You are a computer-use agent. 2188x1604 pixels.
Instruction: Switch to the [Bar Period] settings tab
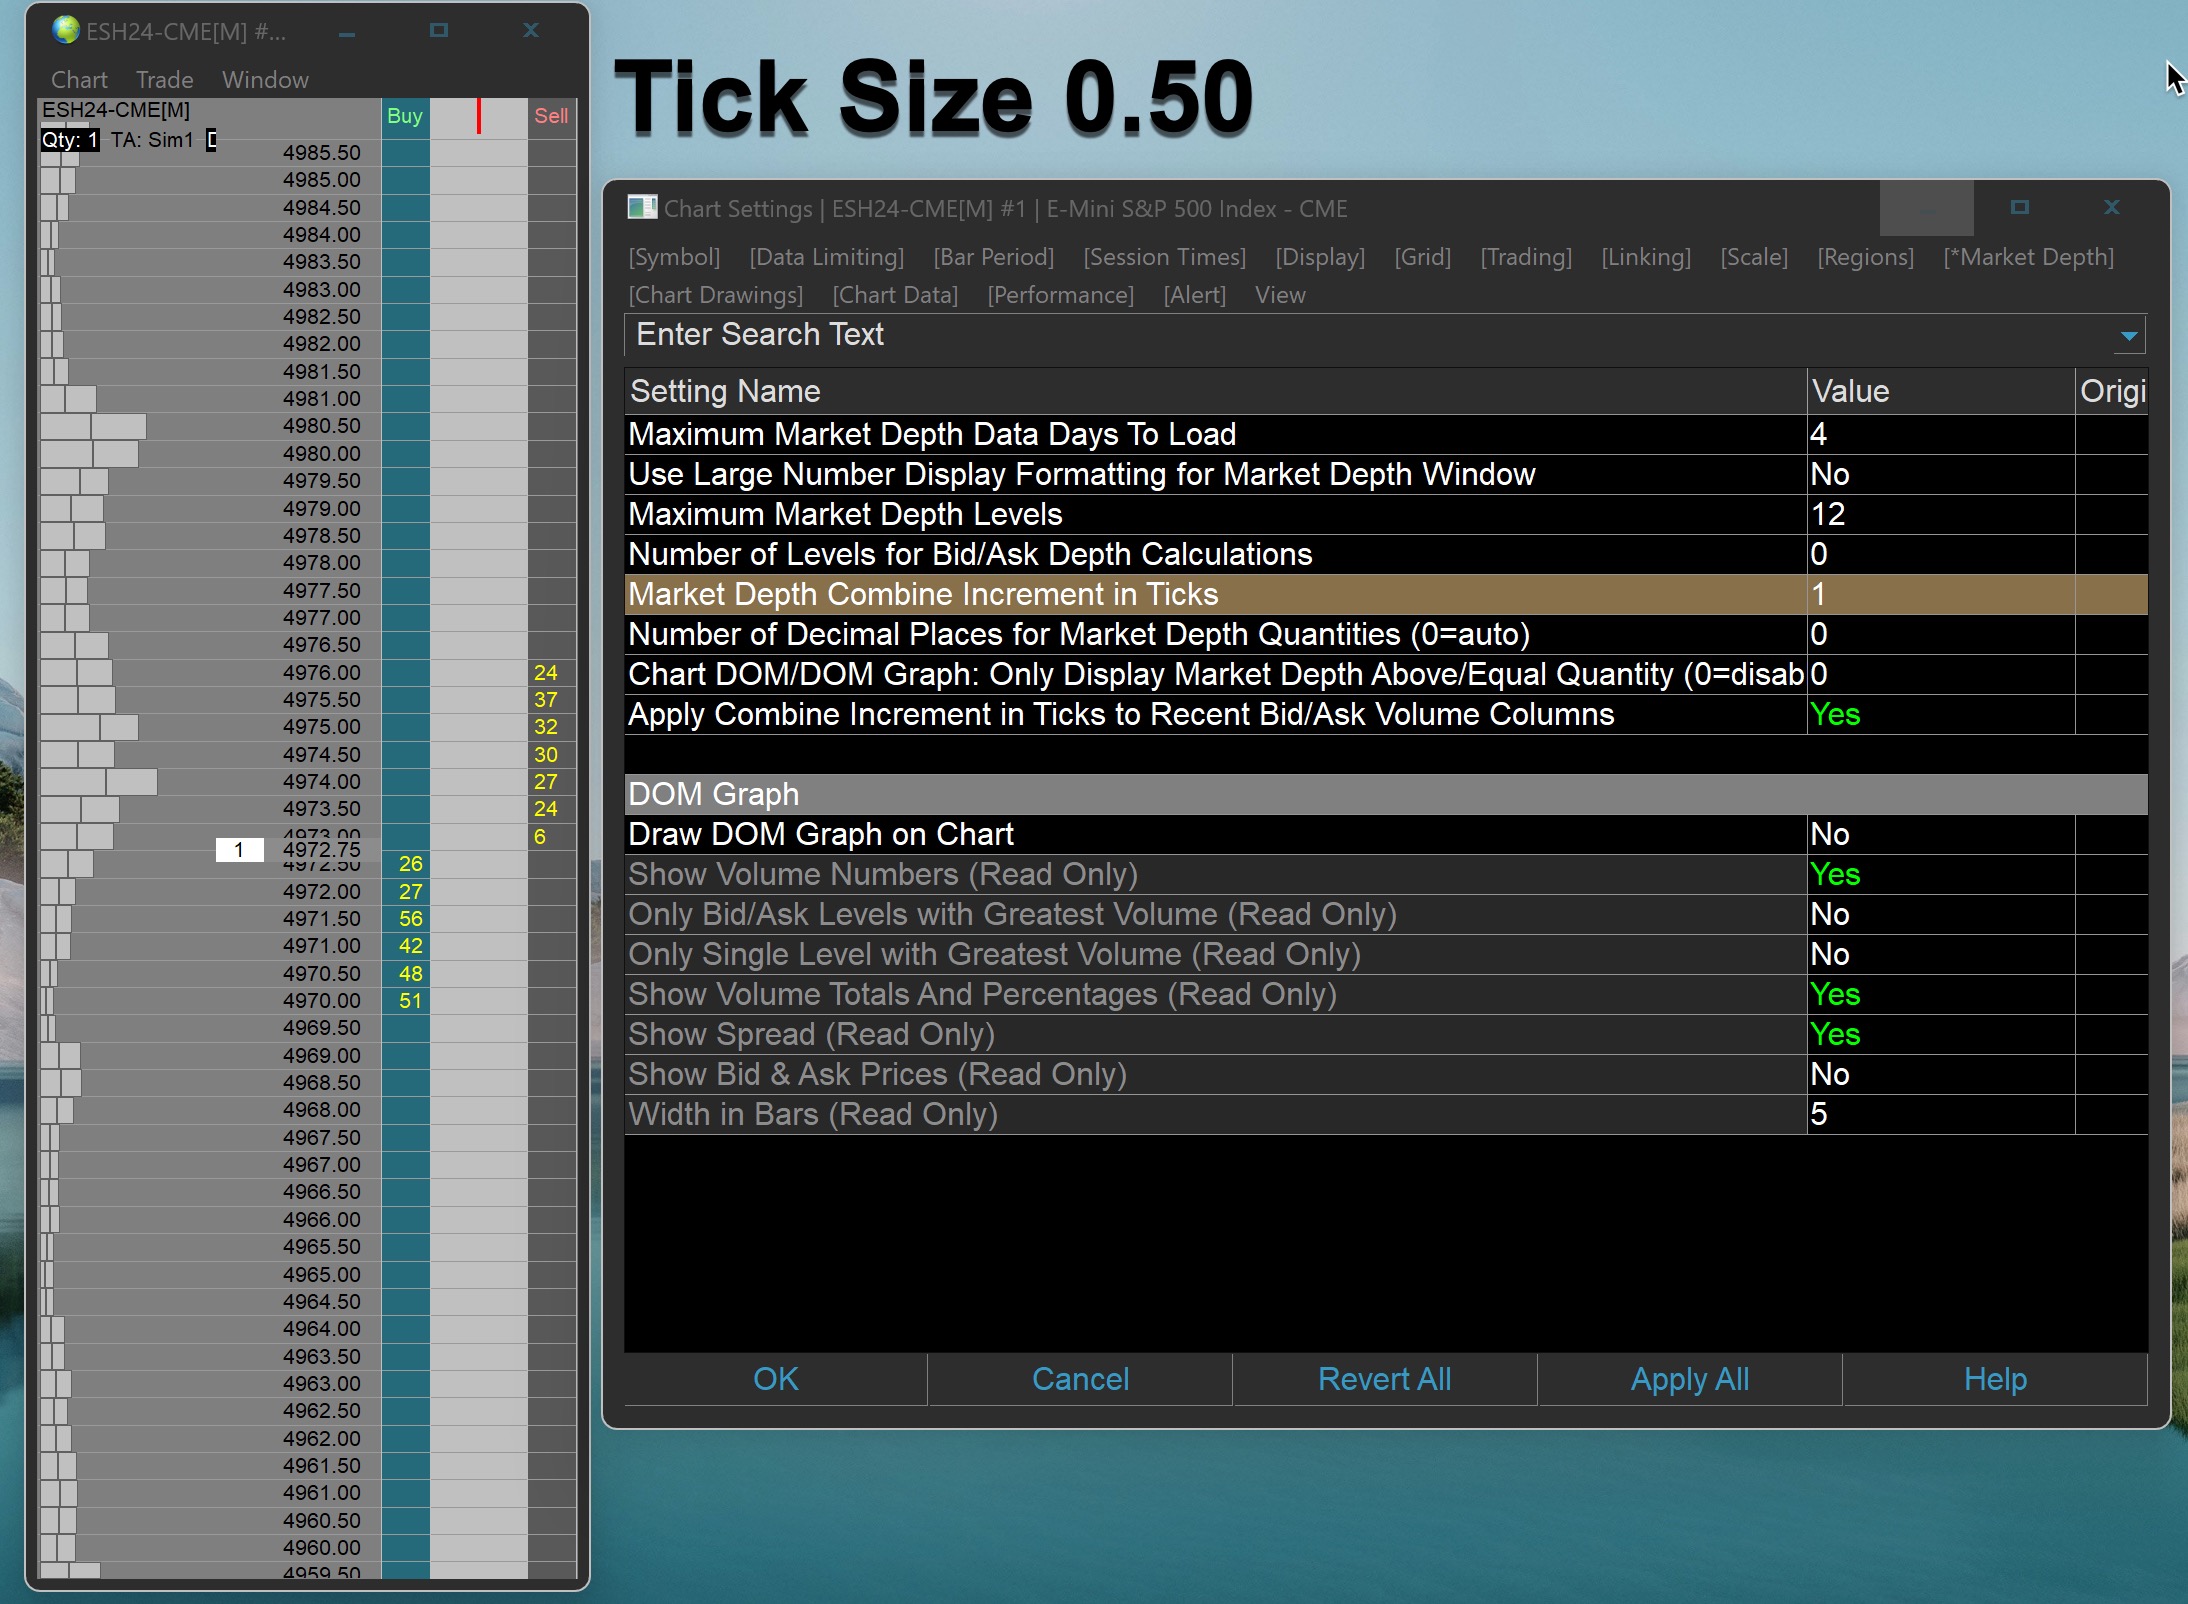pos(993,257)
